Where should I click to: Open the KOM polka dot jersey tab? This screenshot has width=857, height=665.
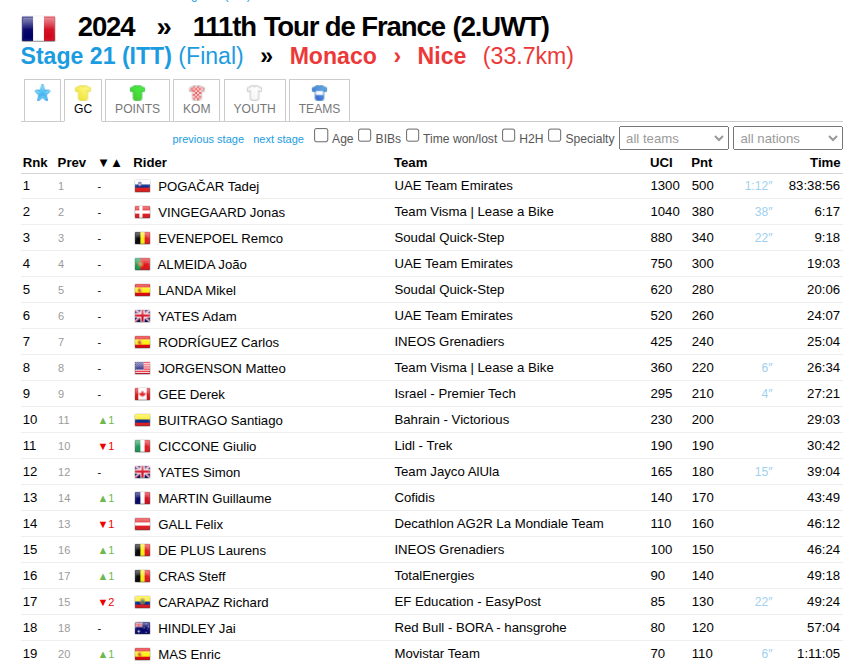[x=197, y=100]
